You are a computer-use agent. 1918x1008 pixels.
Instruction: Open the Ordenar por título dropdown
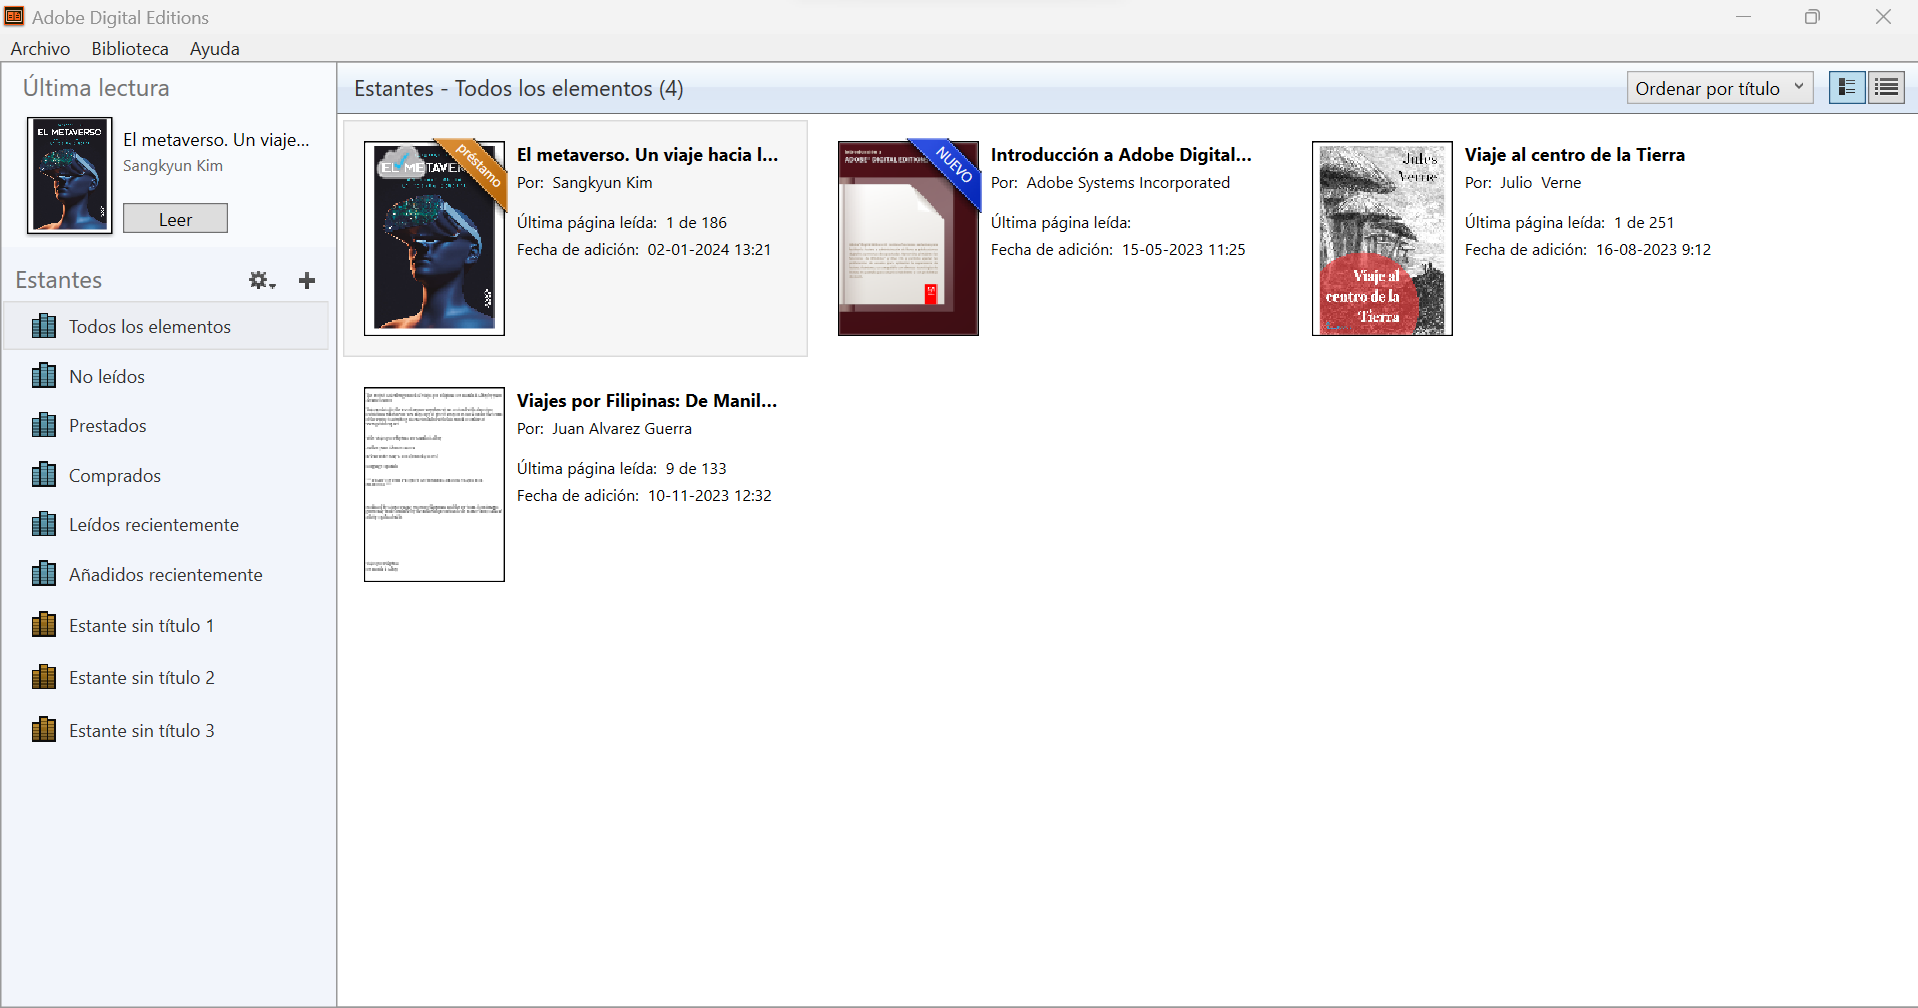coord(1719,88)
